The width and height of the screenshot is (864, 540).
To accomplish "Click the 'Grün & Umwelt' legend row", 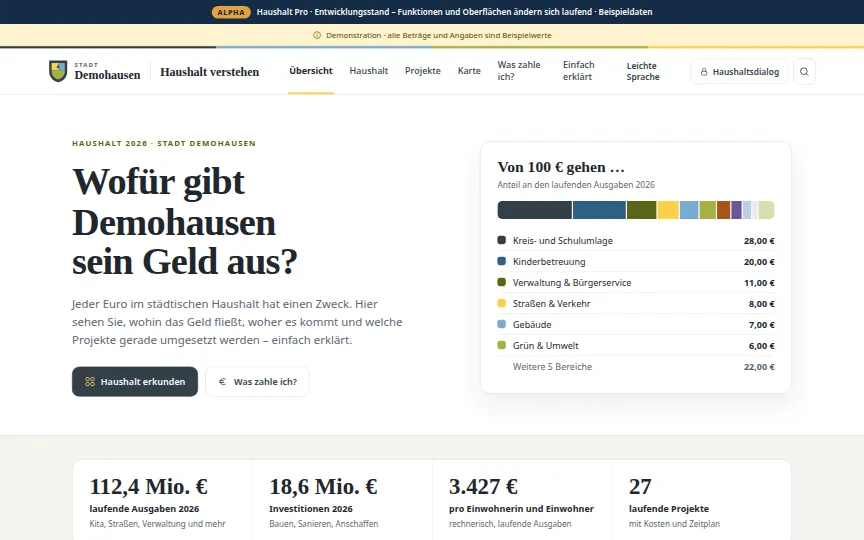I will [636, 345].
